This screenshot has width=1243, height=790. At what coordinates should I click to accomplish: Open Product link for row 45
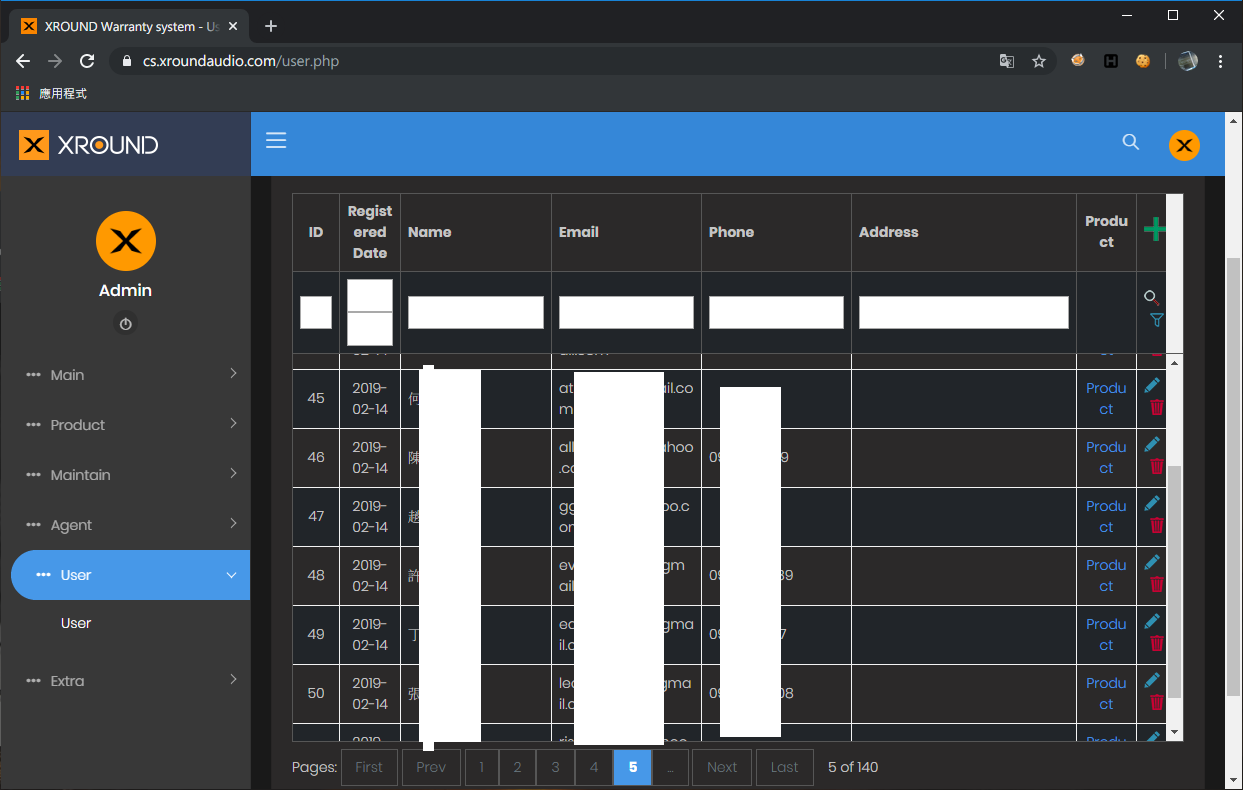(x=1106, y=398)
